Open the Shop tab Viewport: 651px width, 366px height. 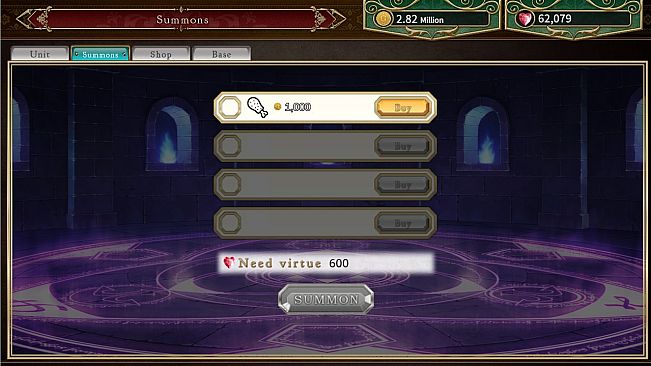click(161, 54)
